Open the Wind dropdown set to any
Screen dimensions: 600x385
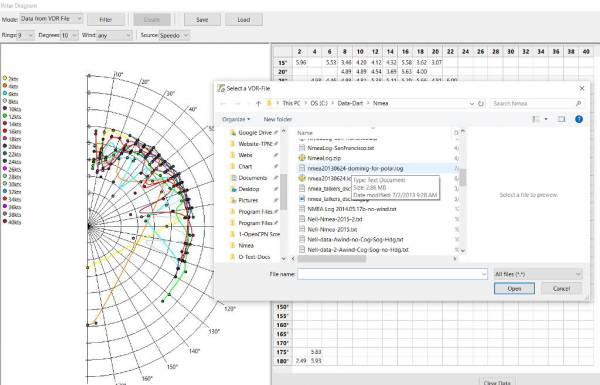click(x=114, y=35)
